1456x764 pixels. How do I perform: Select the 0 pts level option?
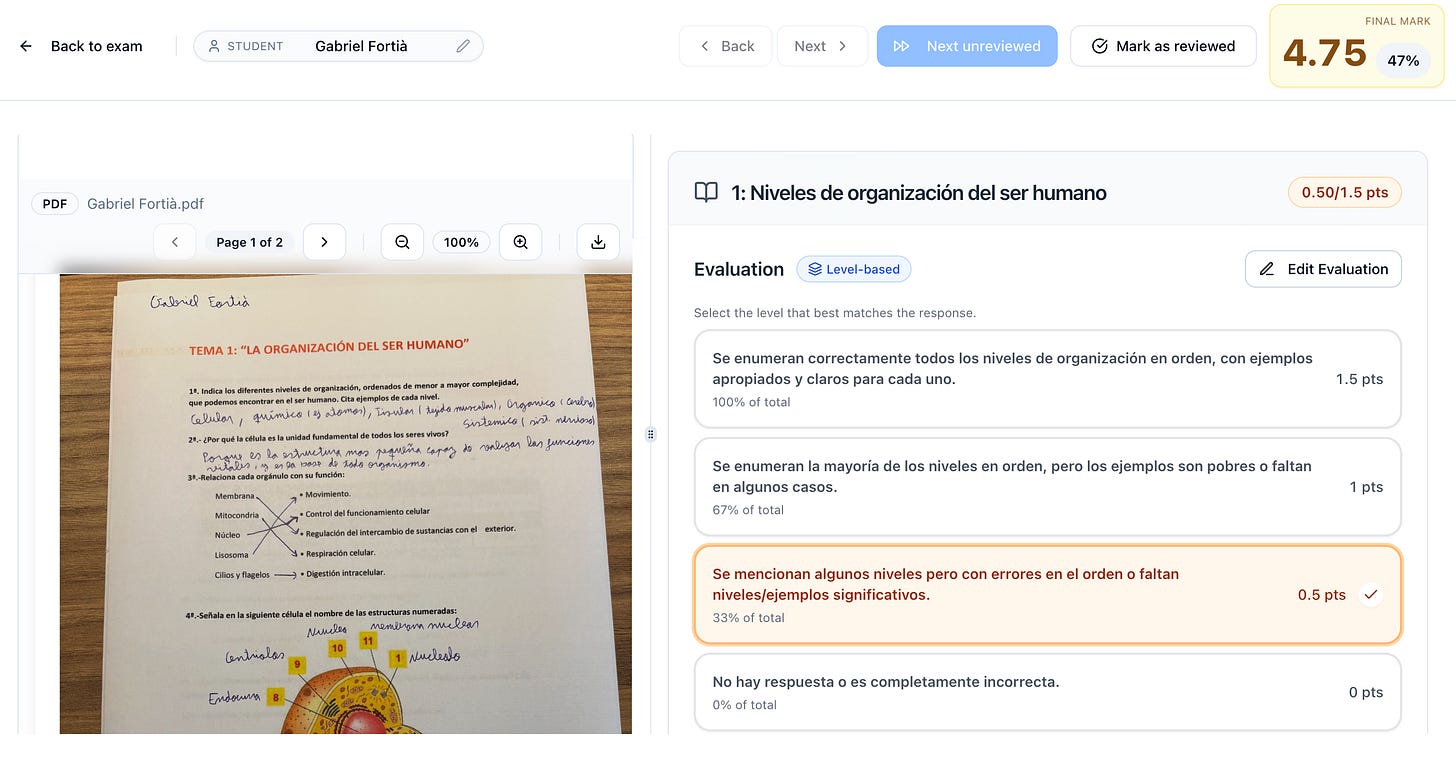click(x=1047, y=692)
